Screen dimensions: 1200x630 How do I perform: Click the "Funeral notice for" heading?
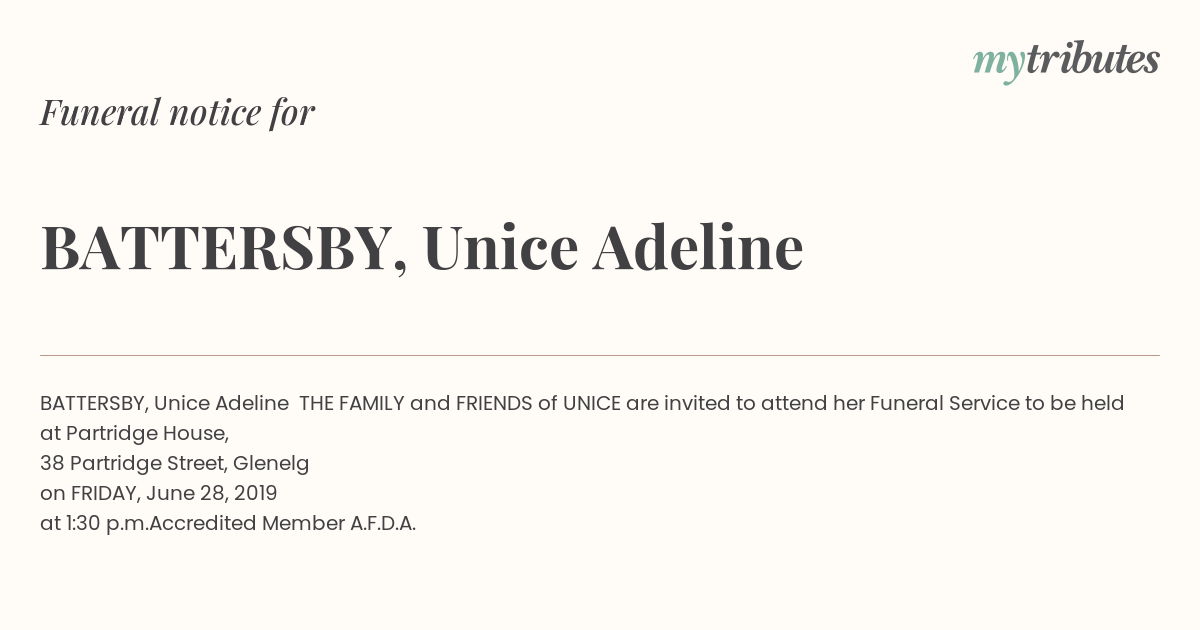[177, 112]
